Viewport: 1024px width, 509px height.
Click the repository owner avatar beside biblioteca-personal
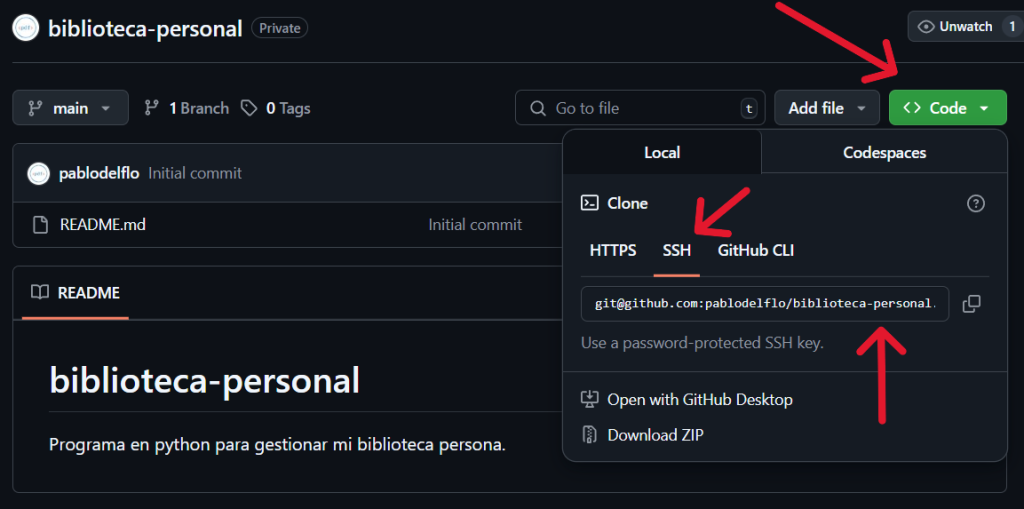(26, 28)
